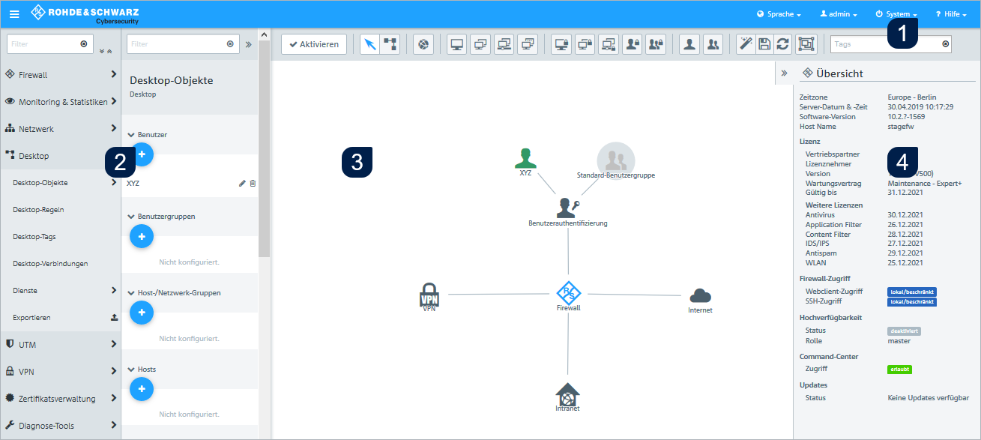Open the admin user dropdown
This screenshot has width=981, height=440.
coord(838,14)
